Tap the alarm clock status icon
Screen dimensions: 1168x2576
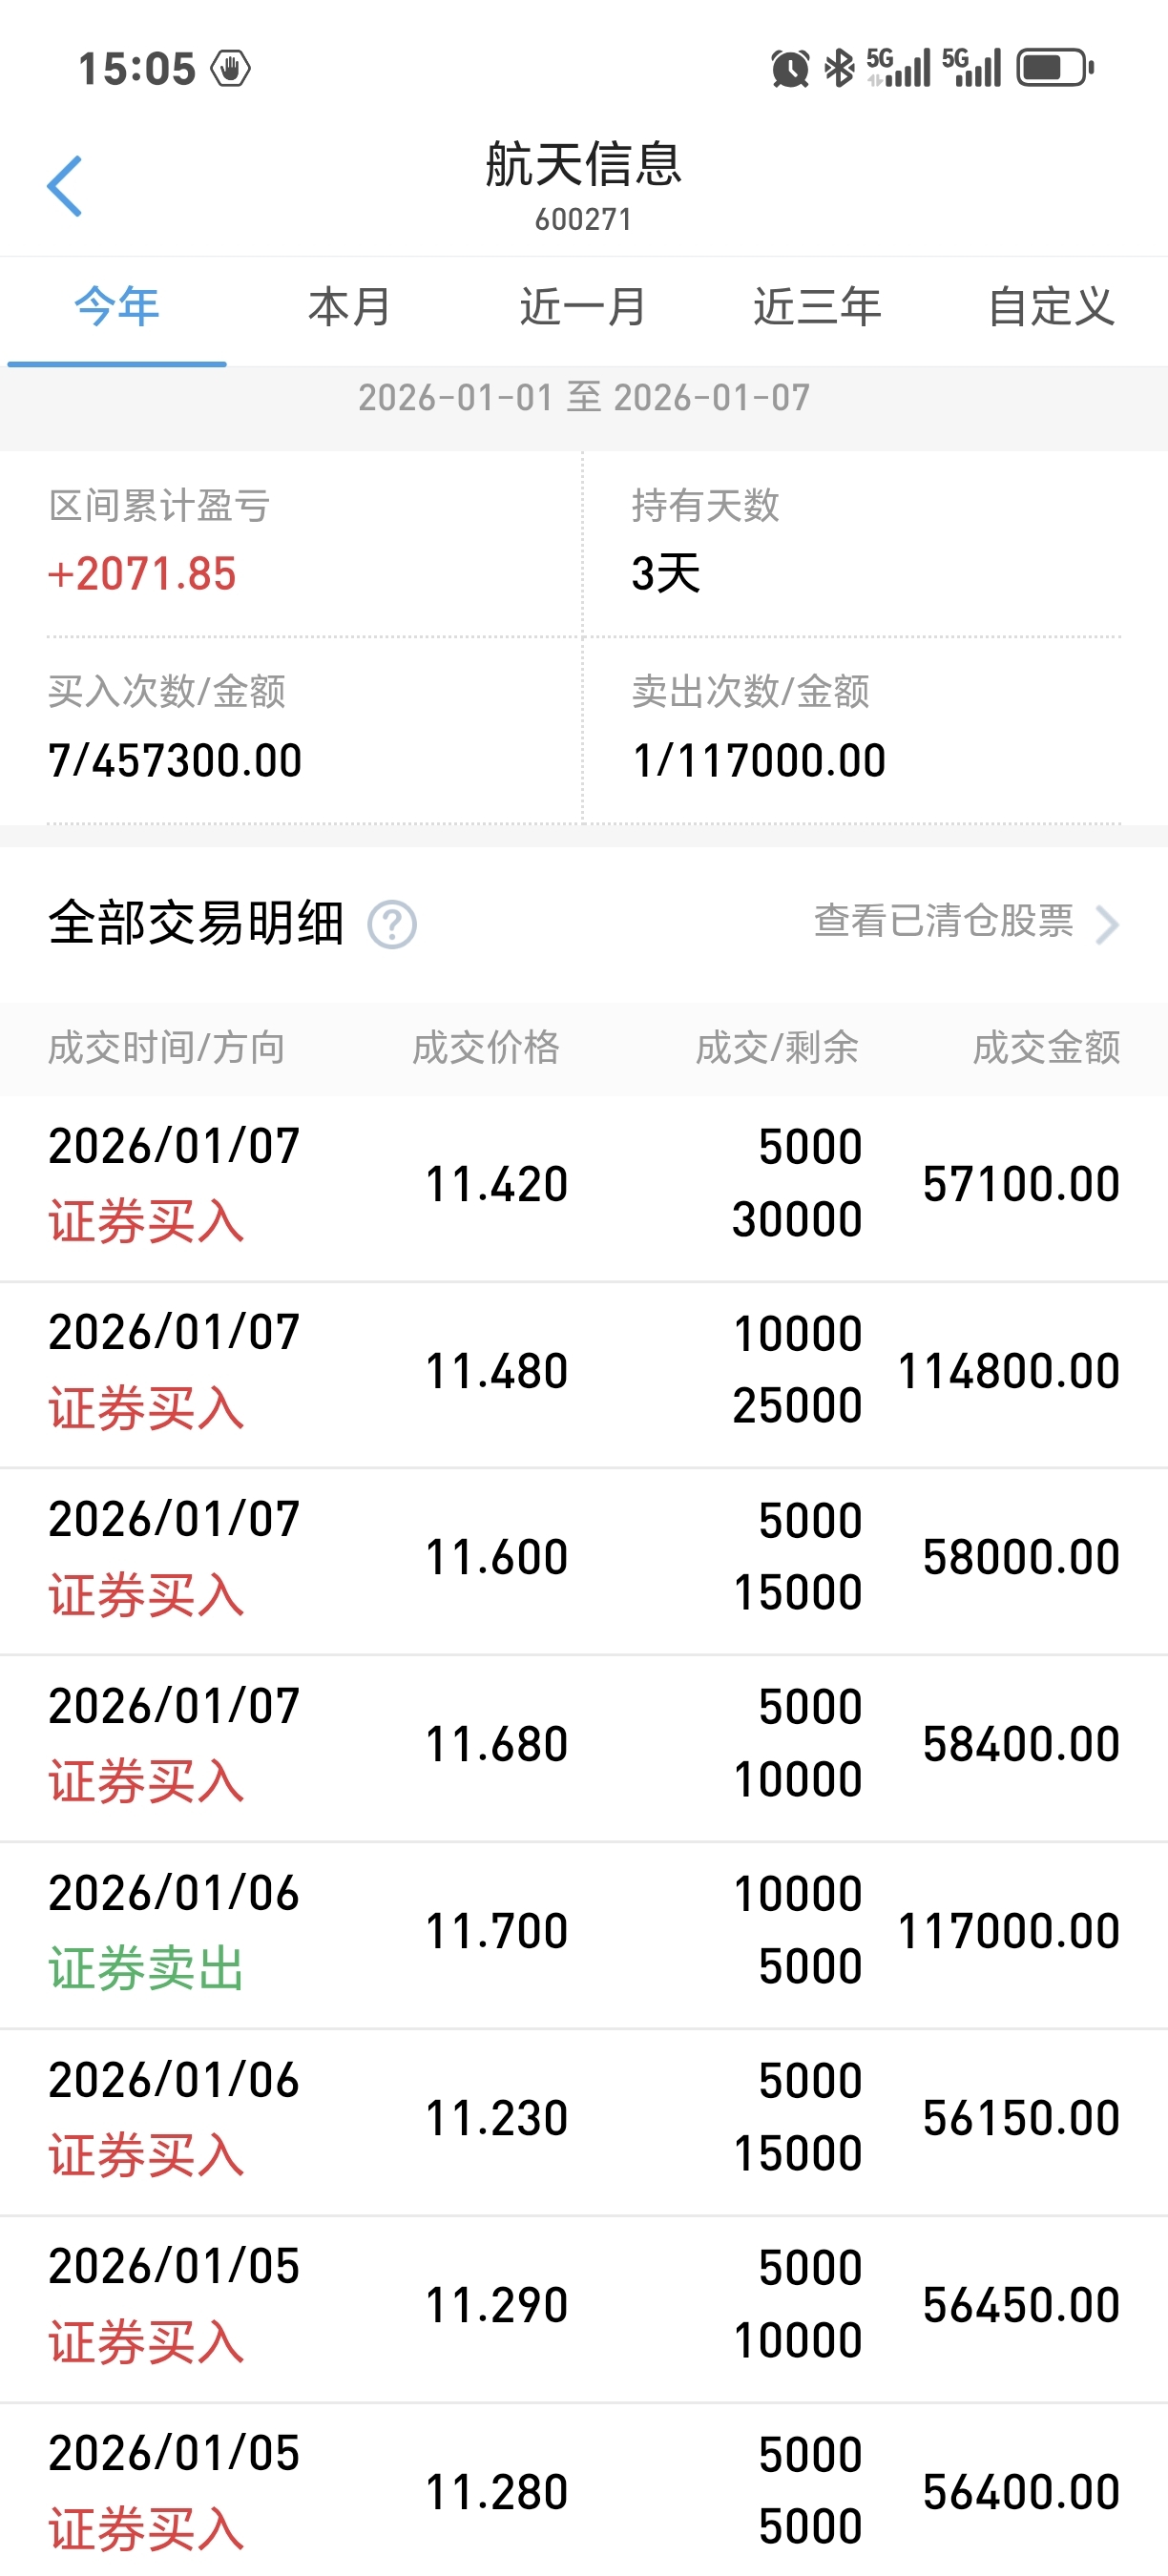(790, 68)
